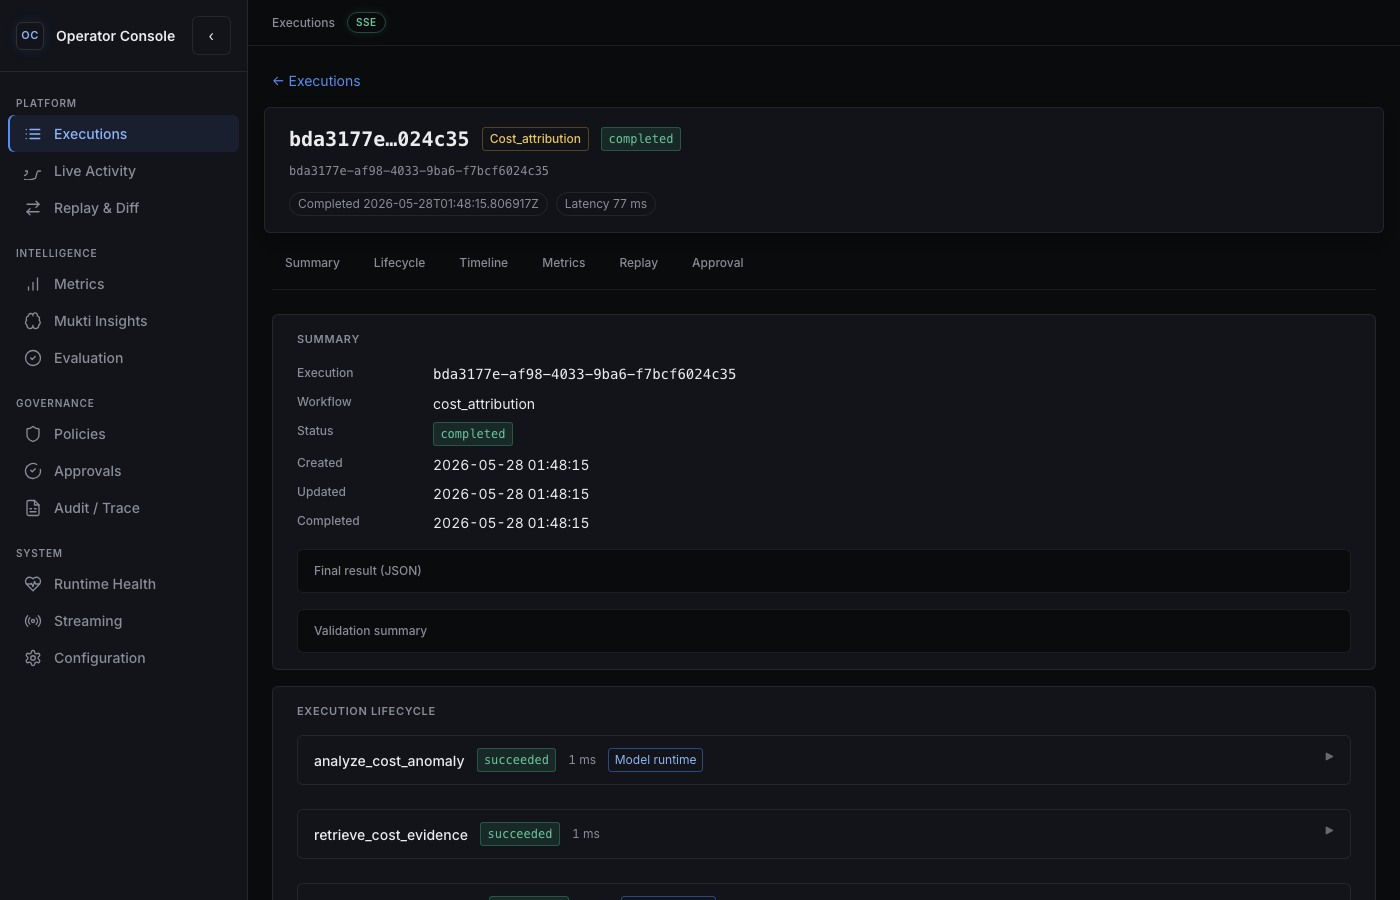
Task: Expand retrieve_cost_evidence step arrow
Action: 1329,831
